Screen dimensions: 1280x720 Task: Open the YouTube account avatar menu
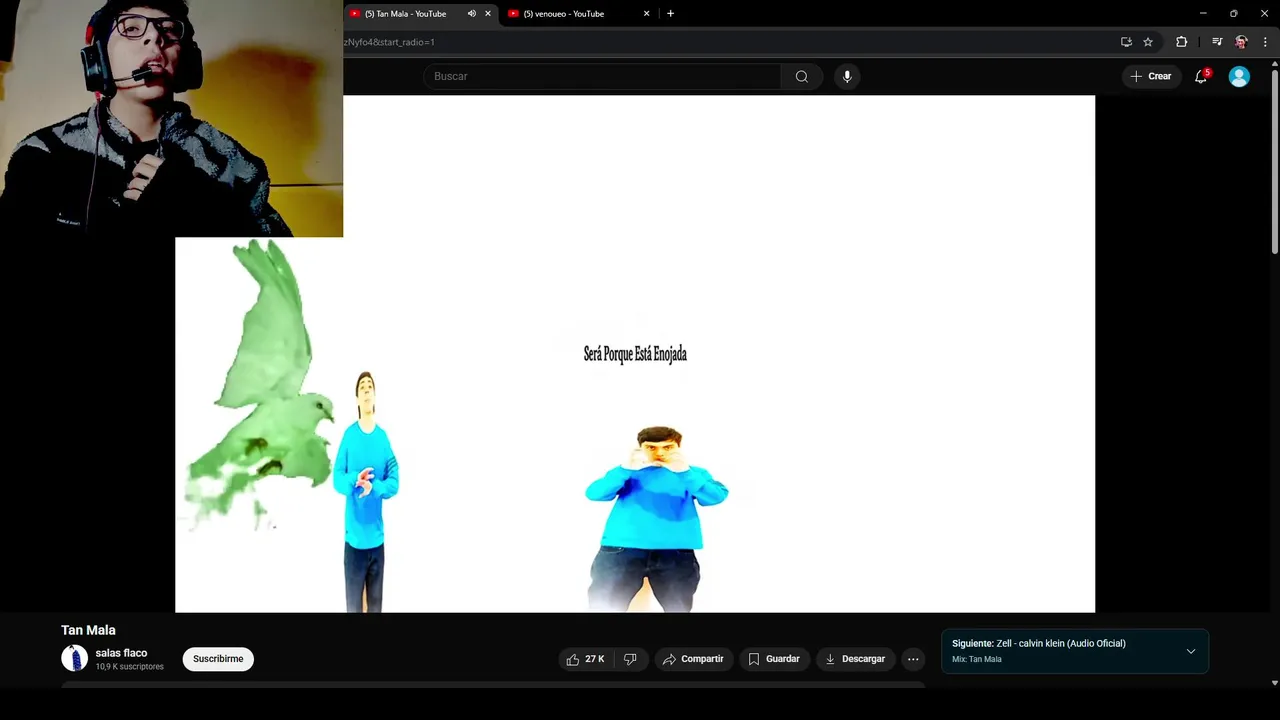(x=1239, y=76)
